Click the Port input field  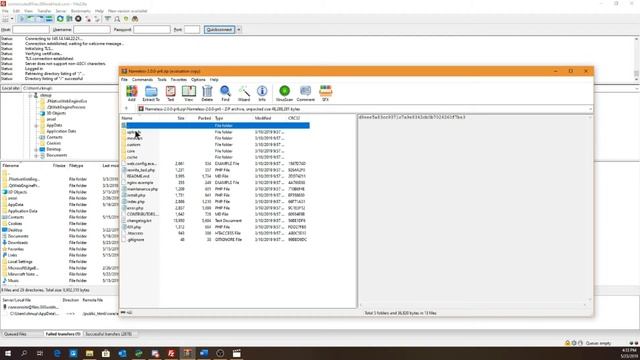click(x=192, y=29)
